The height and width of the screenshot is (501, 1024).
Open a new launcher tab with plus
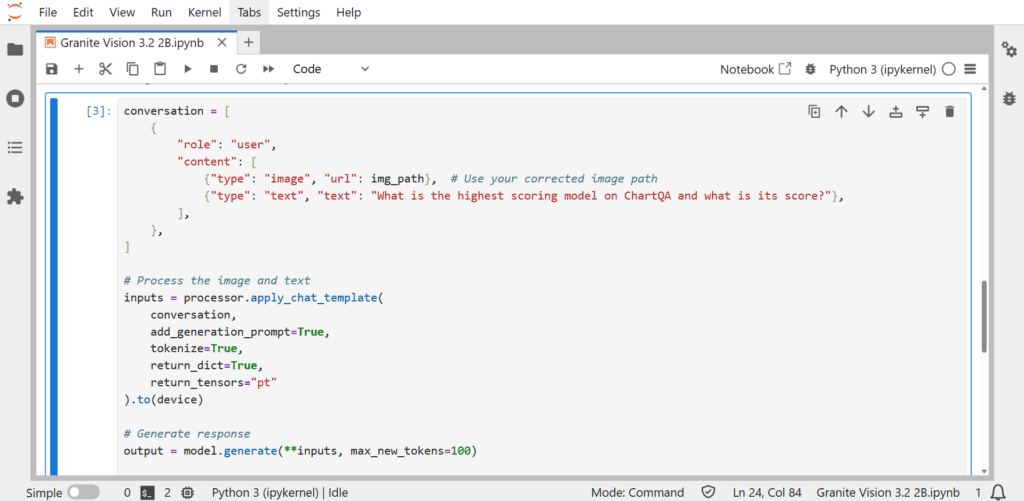point(248,42)
